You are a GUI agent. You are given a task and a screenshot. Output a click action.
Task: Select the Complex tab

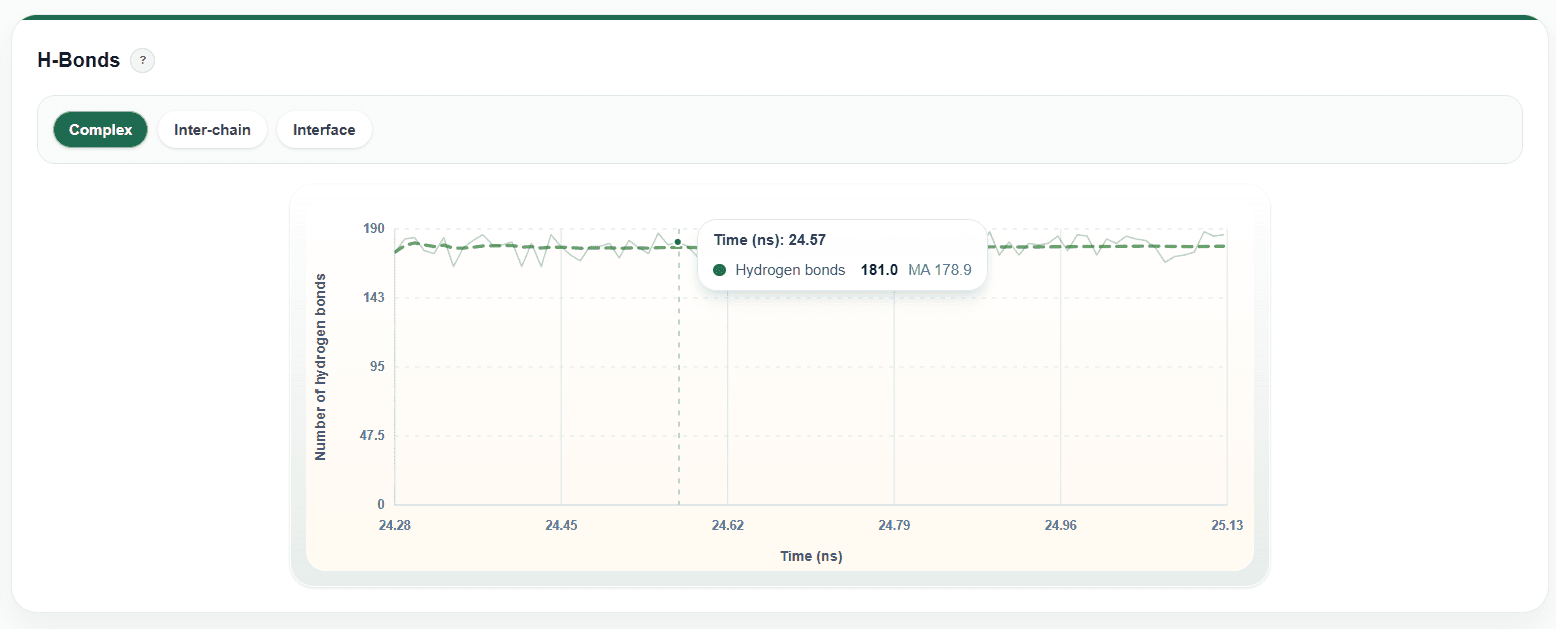[x=100, y=130]
